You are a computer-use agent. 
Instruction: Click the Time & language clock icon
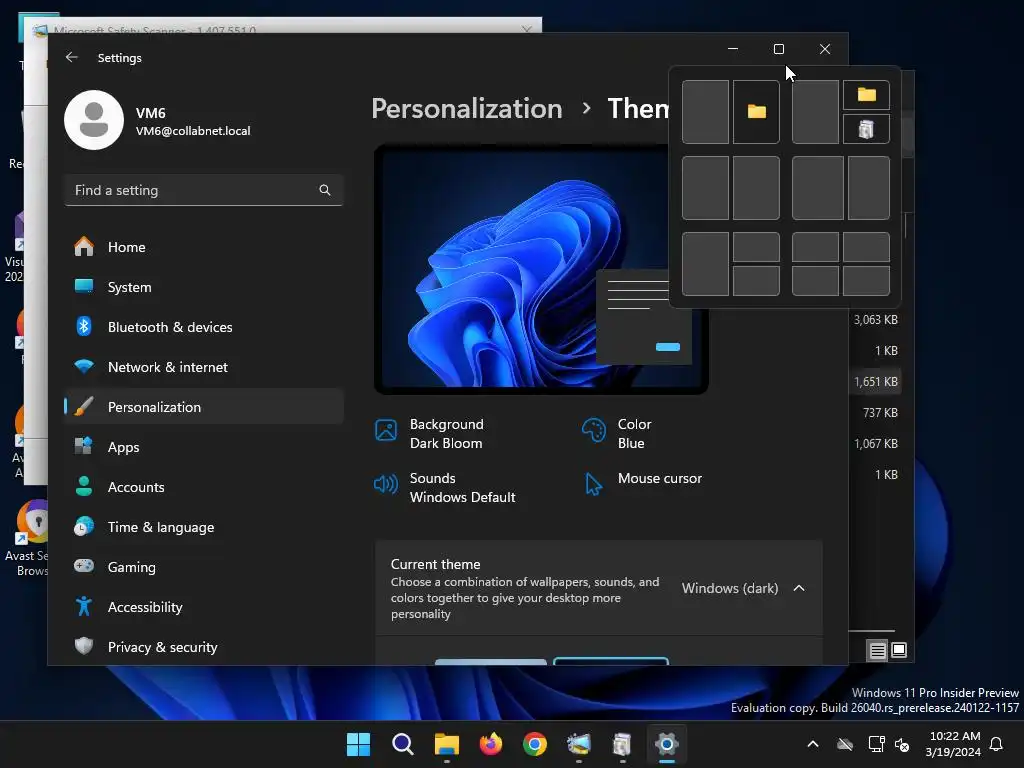(x=84, y=526)
